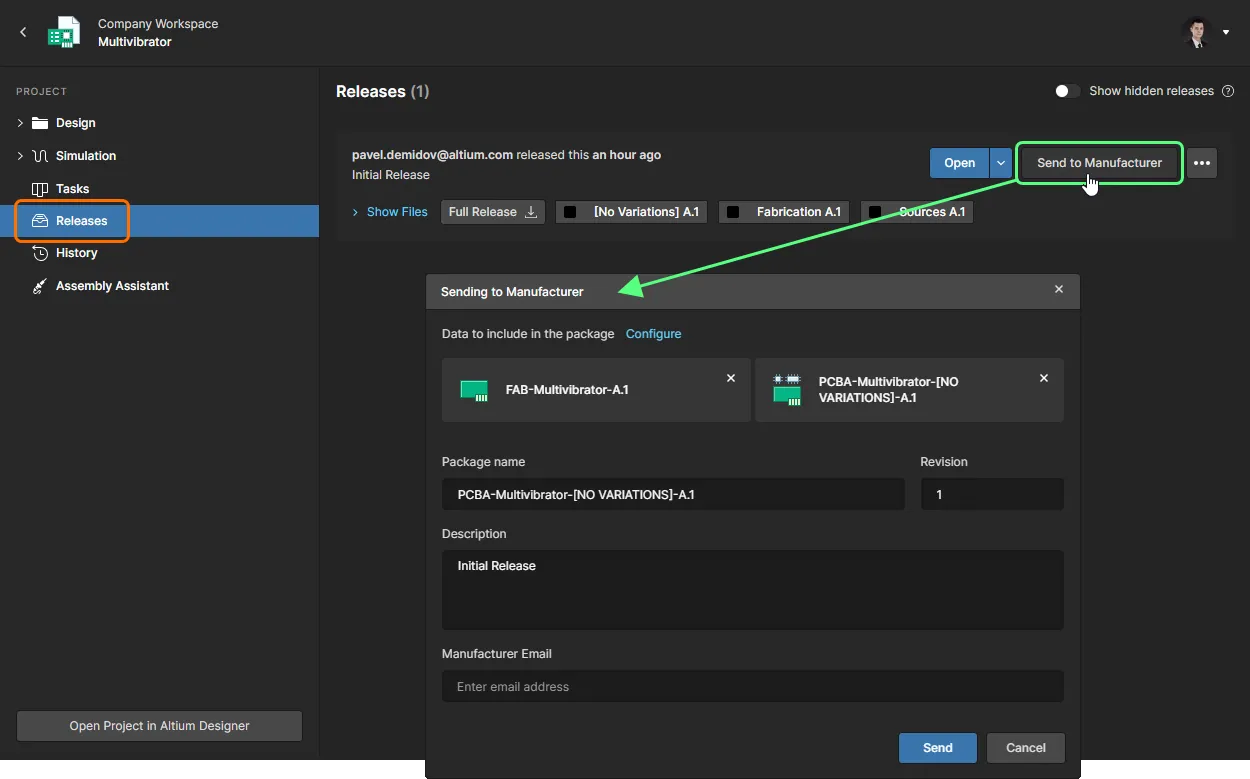The height and width of the screenshot is (779, 1250).
Task: Open Assembly Assistant from the sidebar
Action: [x=100, y=286]
